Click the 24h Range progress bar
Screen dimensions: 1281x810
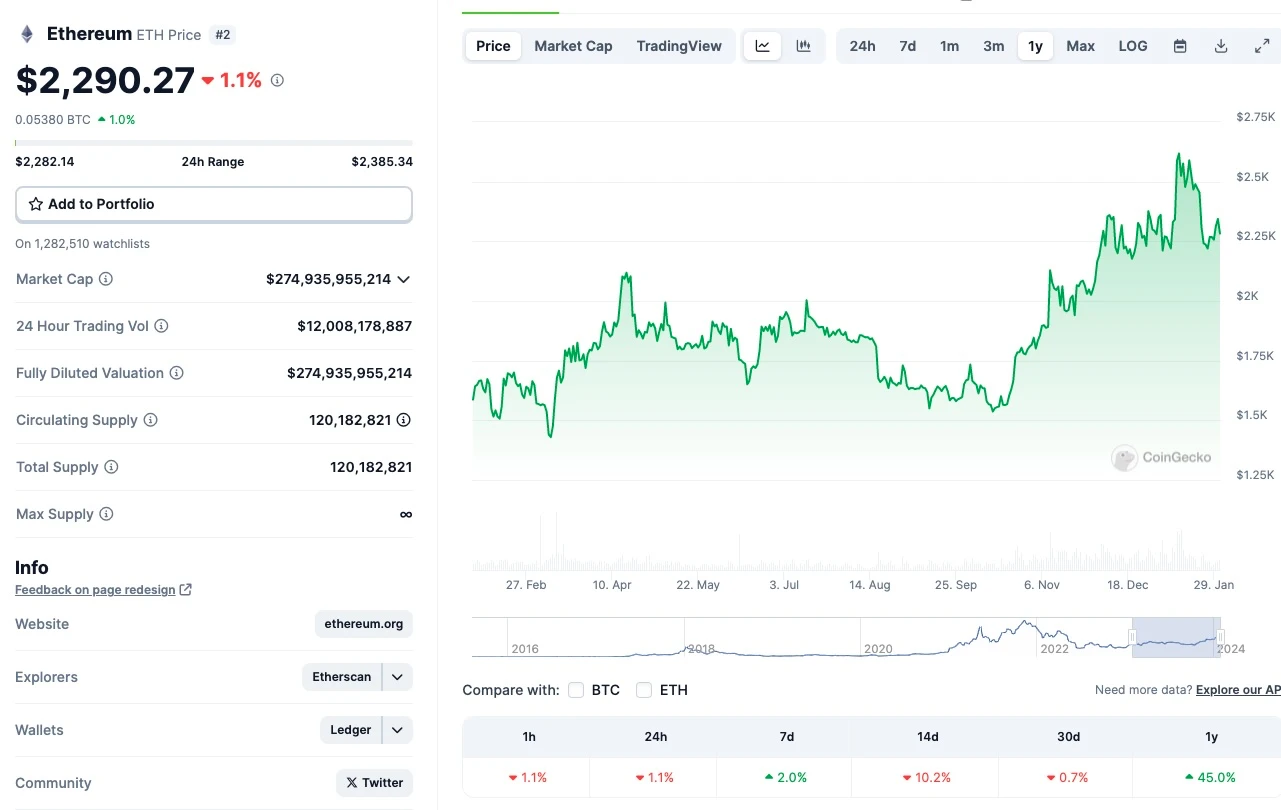coord(214,143)
